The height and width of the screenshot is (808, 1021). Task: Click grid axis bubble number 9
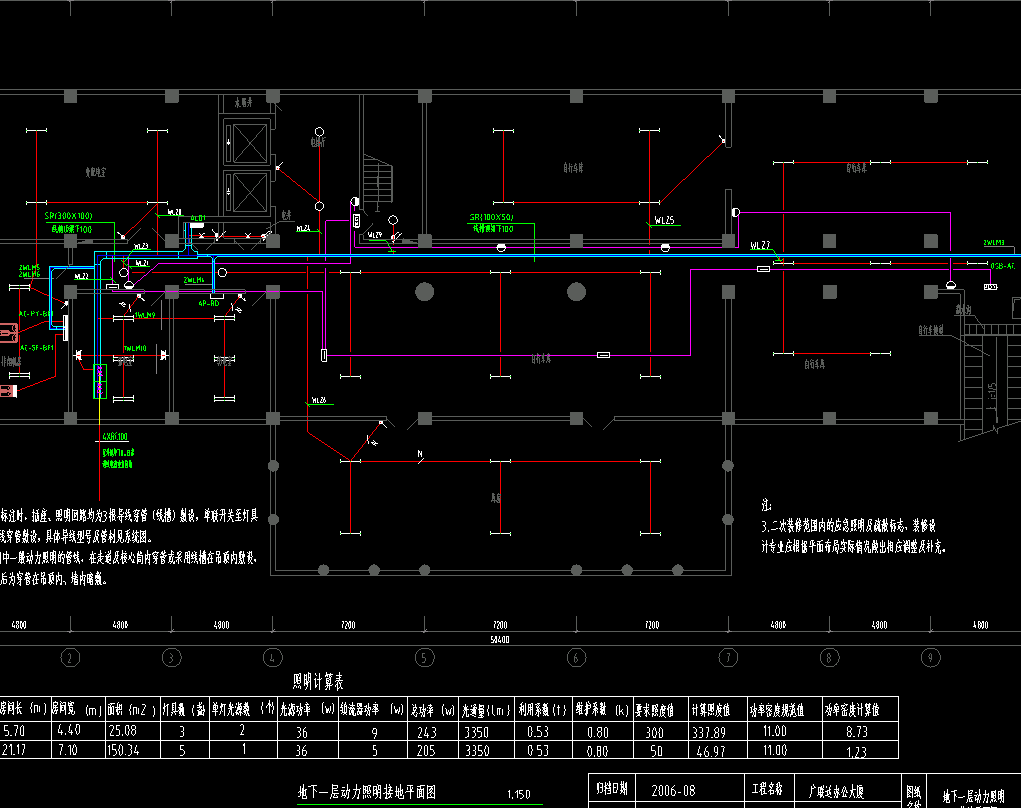tap(930, 658)
